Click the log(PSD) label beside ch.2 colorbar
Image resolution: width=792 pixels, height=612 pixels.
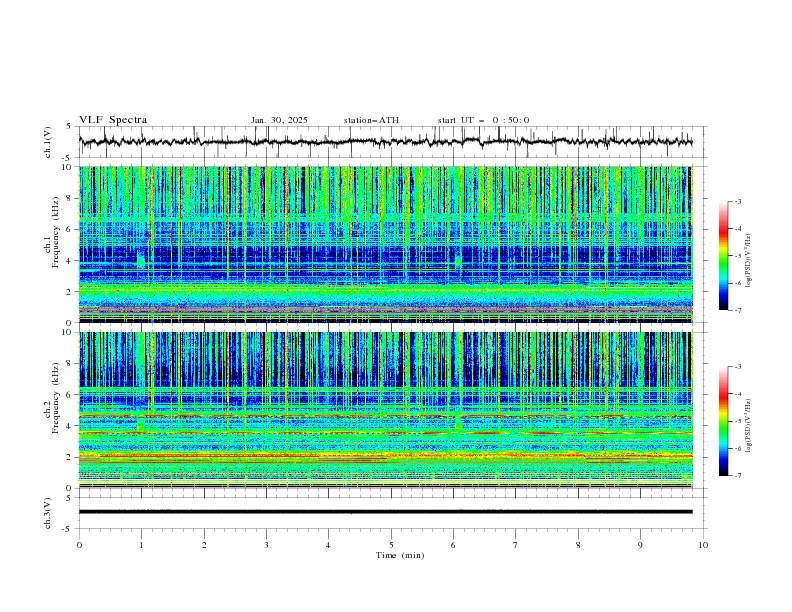(x=749, y=426)
